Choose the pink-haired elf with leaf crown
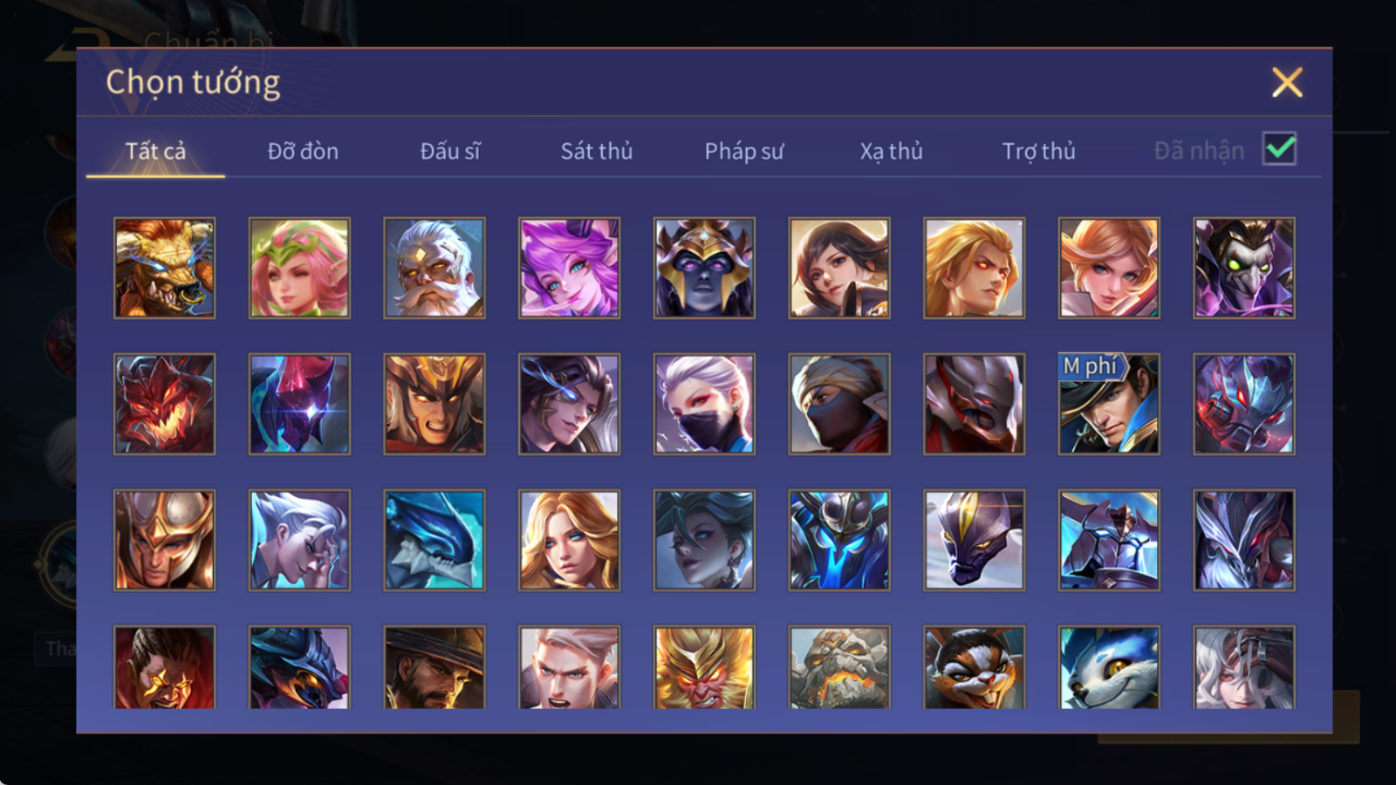The image size is (1396, 785). [299, 268]
